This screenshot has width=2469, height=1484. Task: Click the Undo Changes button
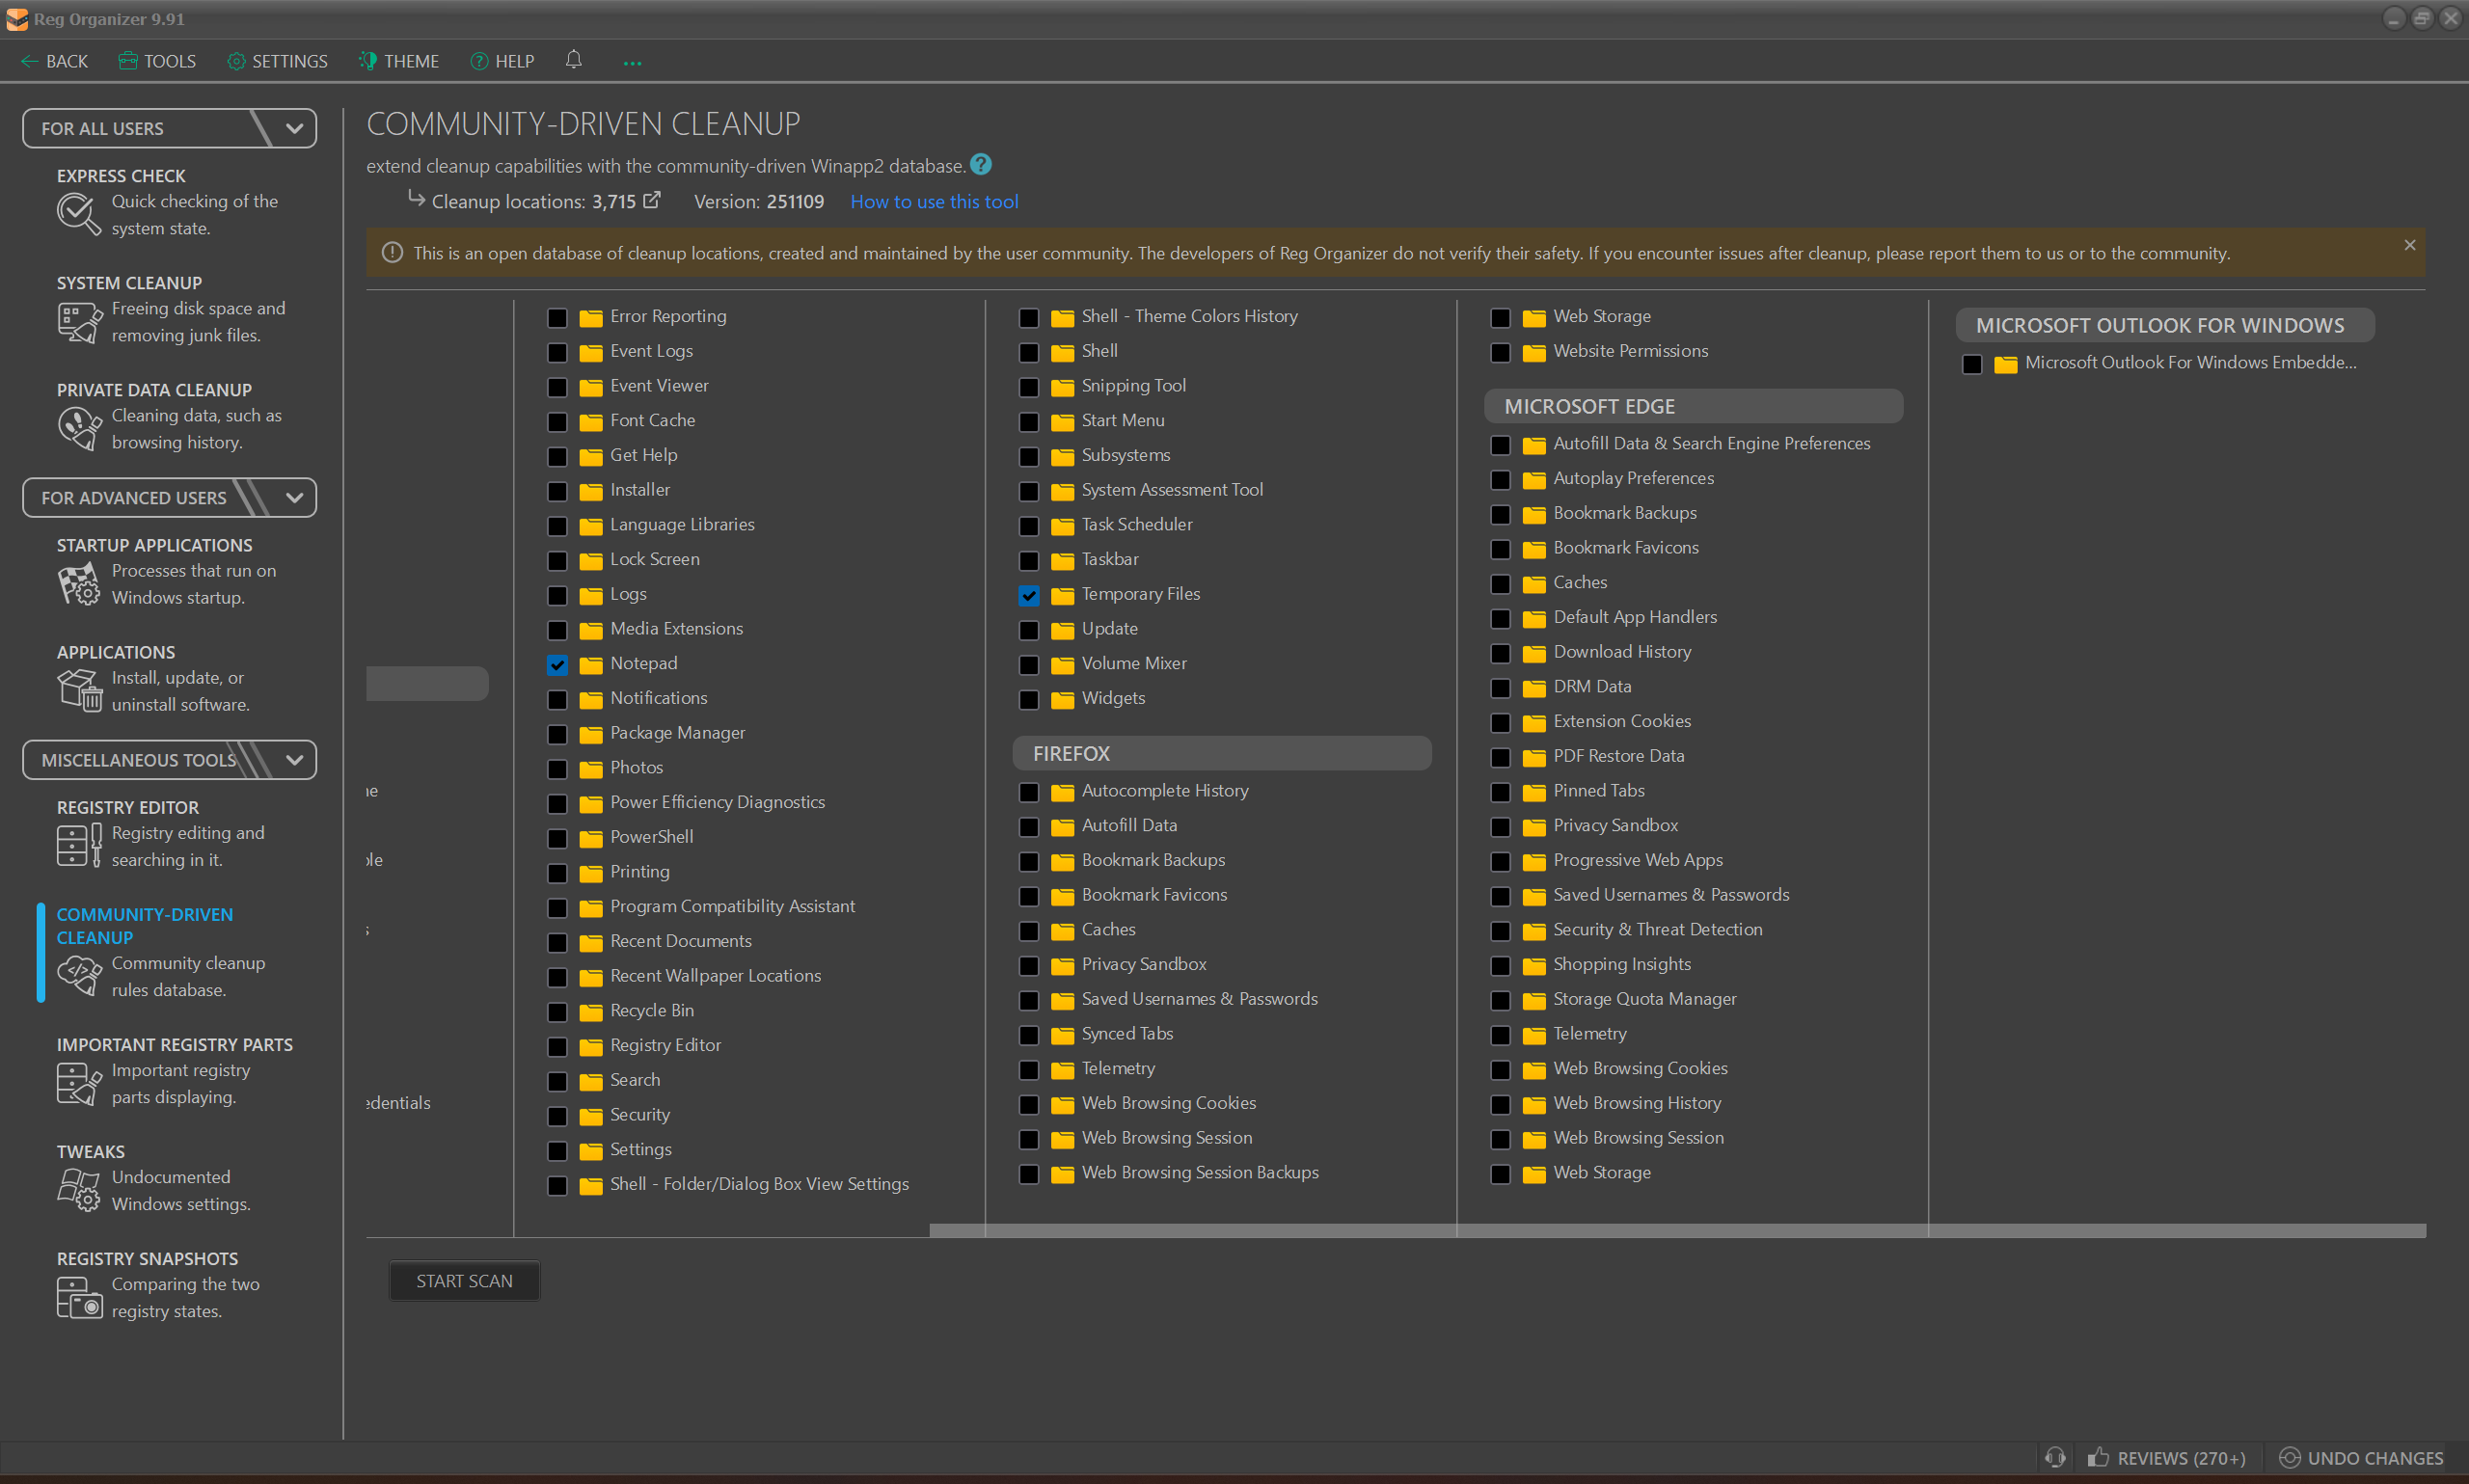[2361, 1457]
